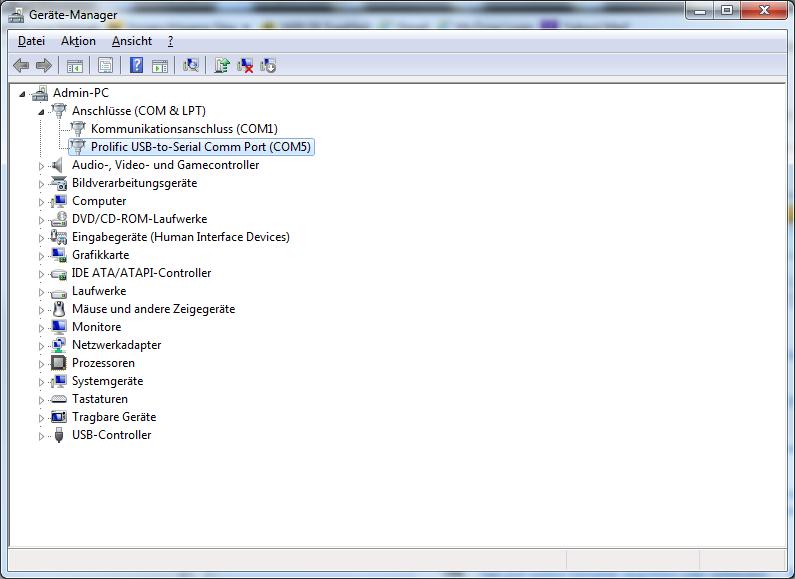Expand the Monitore category arrow
795x579 pixels.
(x=42, y=328)
